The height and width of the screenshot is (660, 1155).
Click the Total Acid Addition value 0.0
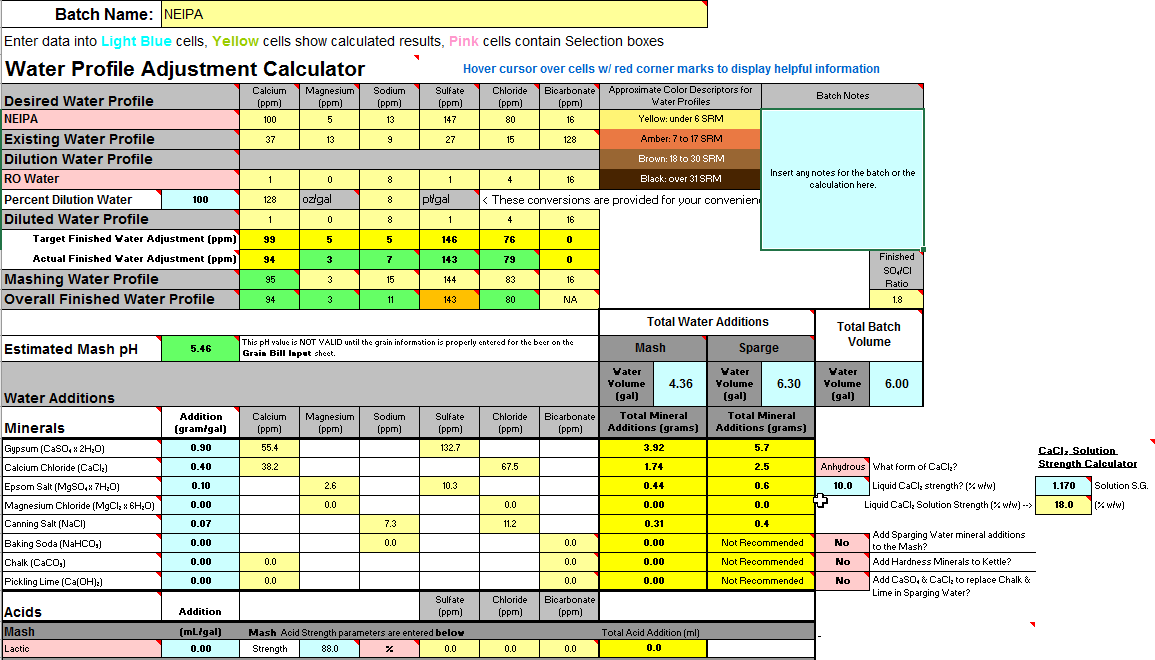(653, 648)
